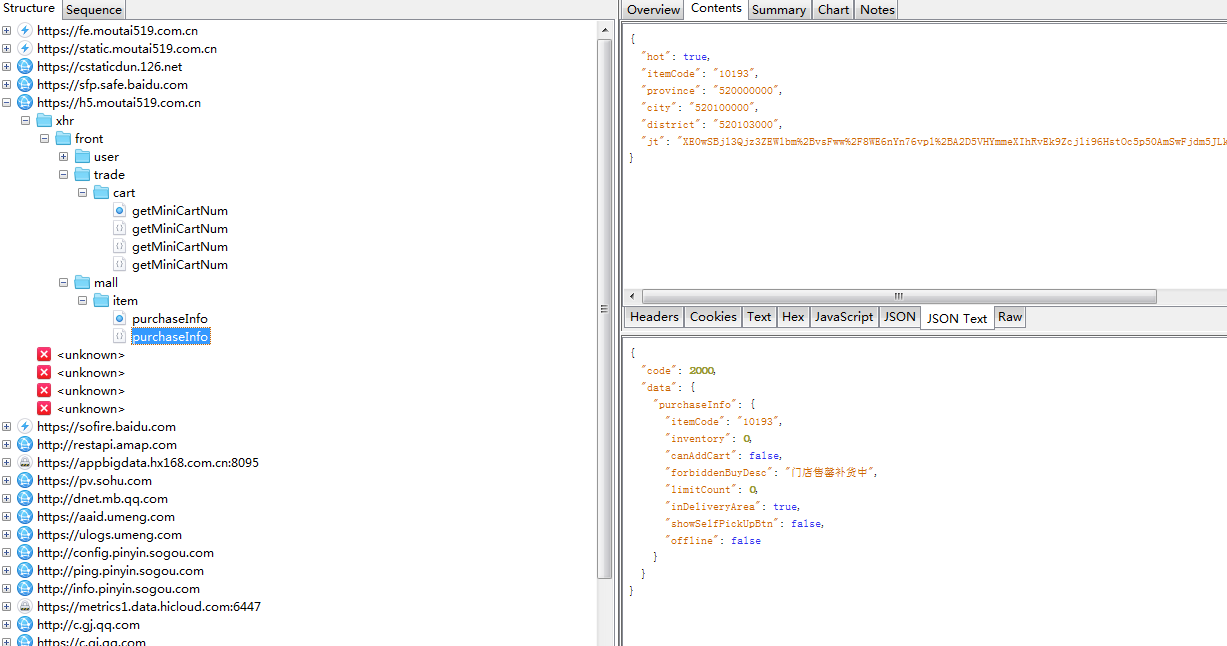This screenshot has height=646, width=1227.
Task: Select the highlighted purchaseInfo request
Action: [x=170, y=337]
